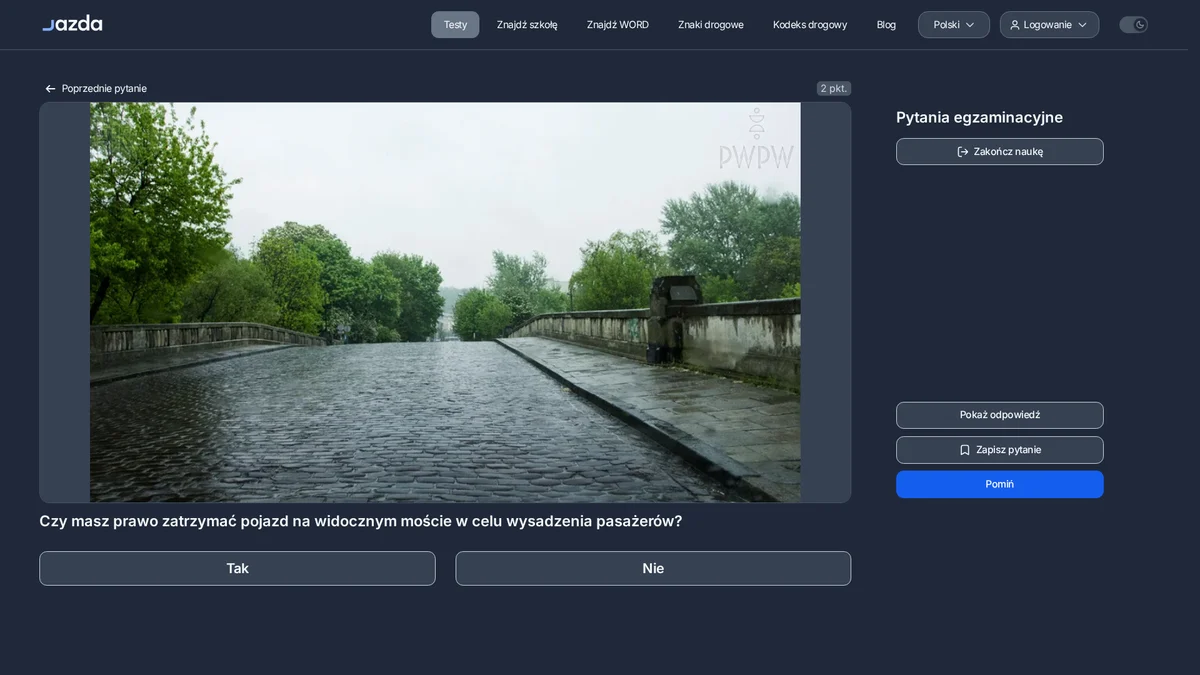Click the chevron beside Logowanie

point(1082,25)
